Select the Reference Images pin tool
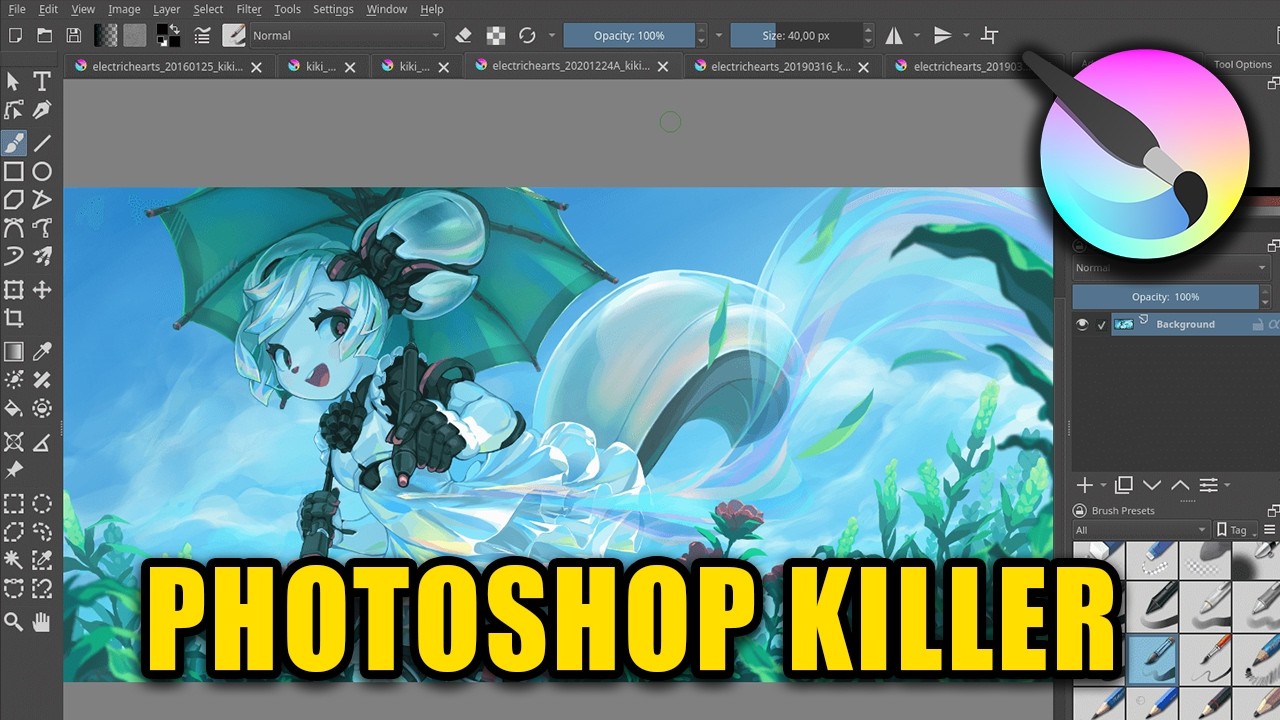The image size is (1280, 720). point(14,469)
